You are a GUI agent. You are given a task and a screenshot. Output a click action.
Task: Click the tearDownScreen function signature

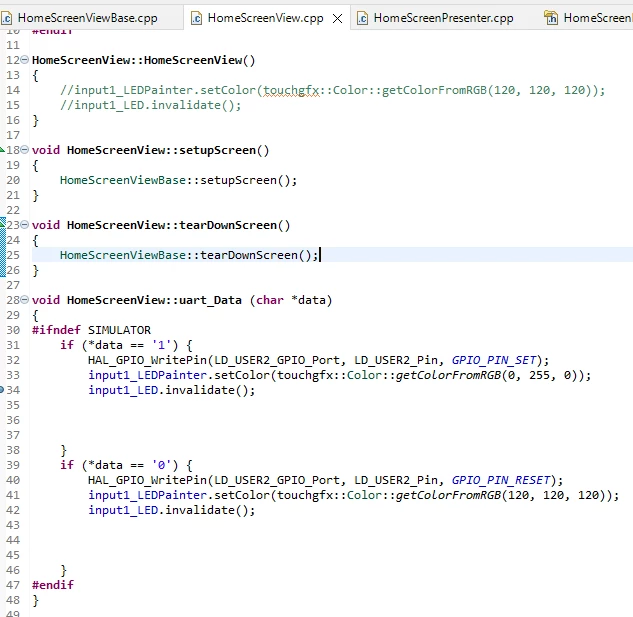161,225
